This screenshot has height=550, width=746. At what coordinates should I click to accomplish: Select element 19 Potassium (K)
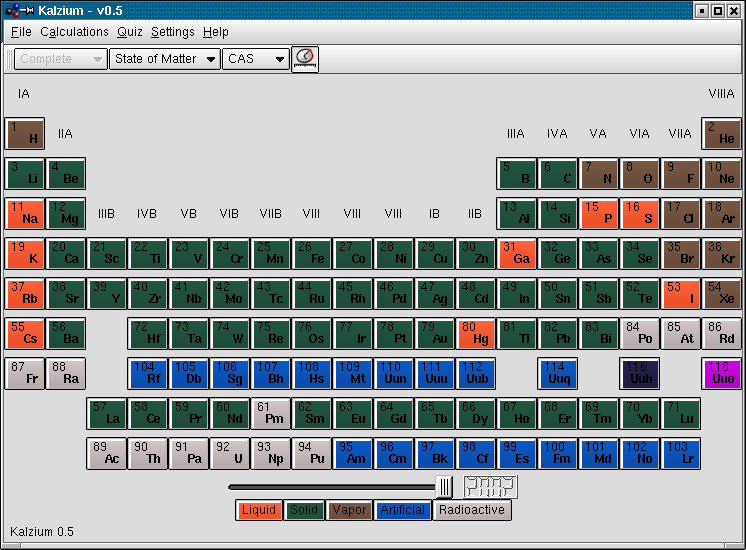(x=25, y=253)
